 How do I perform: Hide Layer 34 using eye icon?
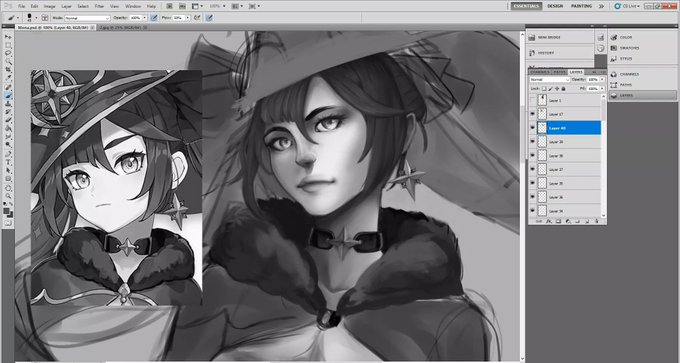click(533, 211)
